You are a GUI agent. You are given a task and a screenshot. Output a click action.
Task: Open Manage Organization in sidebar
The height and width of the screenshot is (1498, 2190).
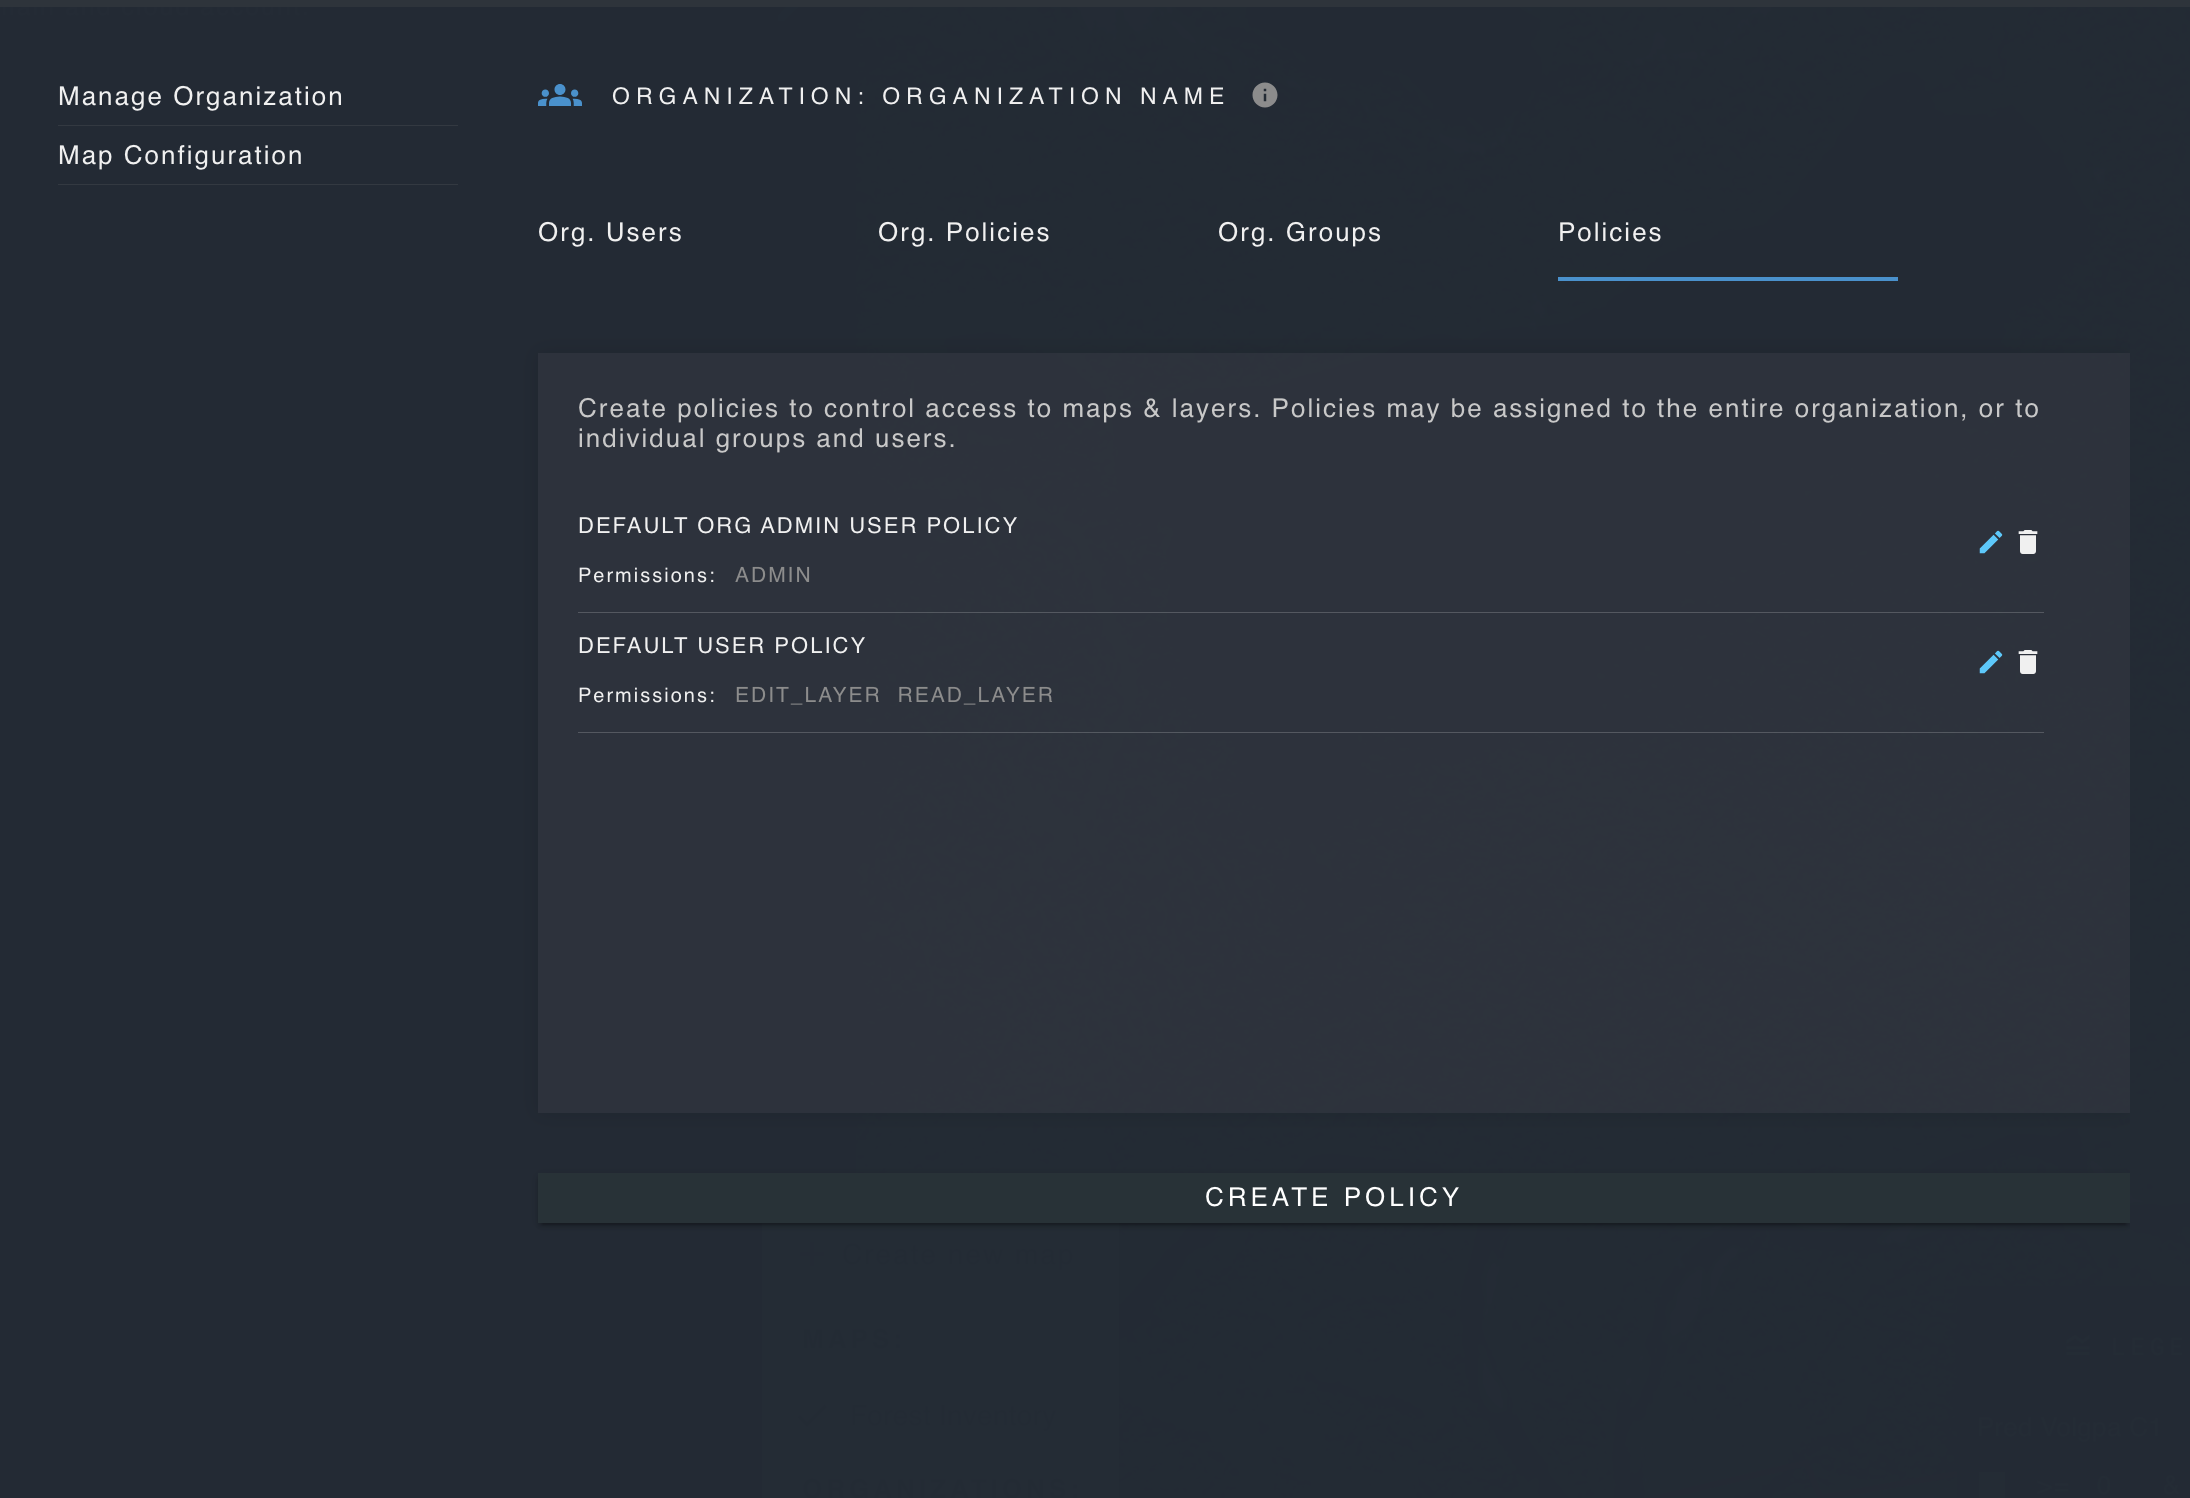pos(201,96)
